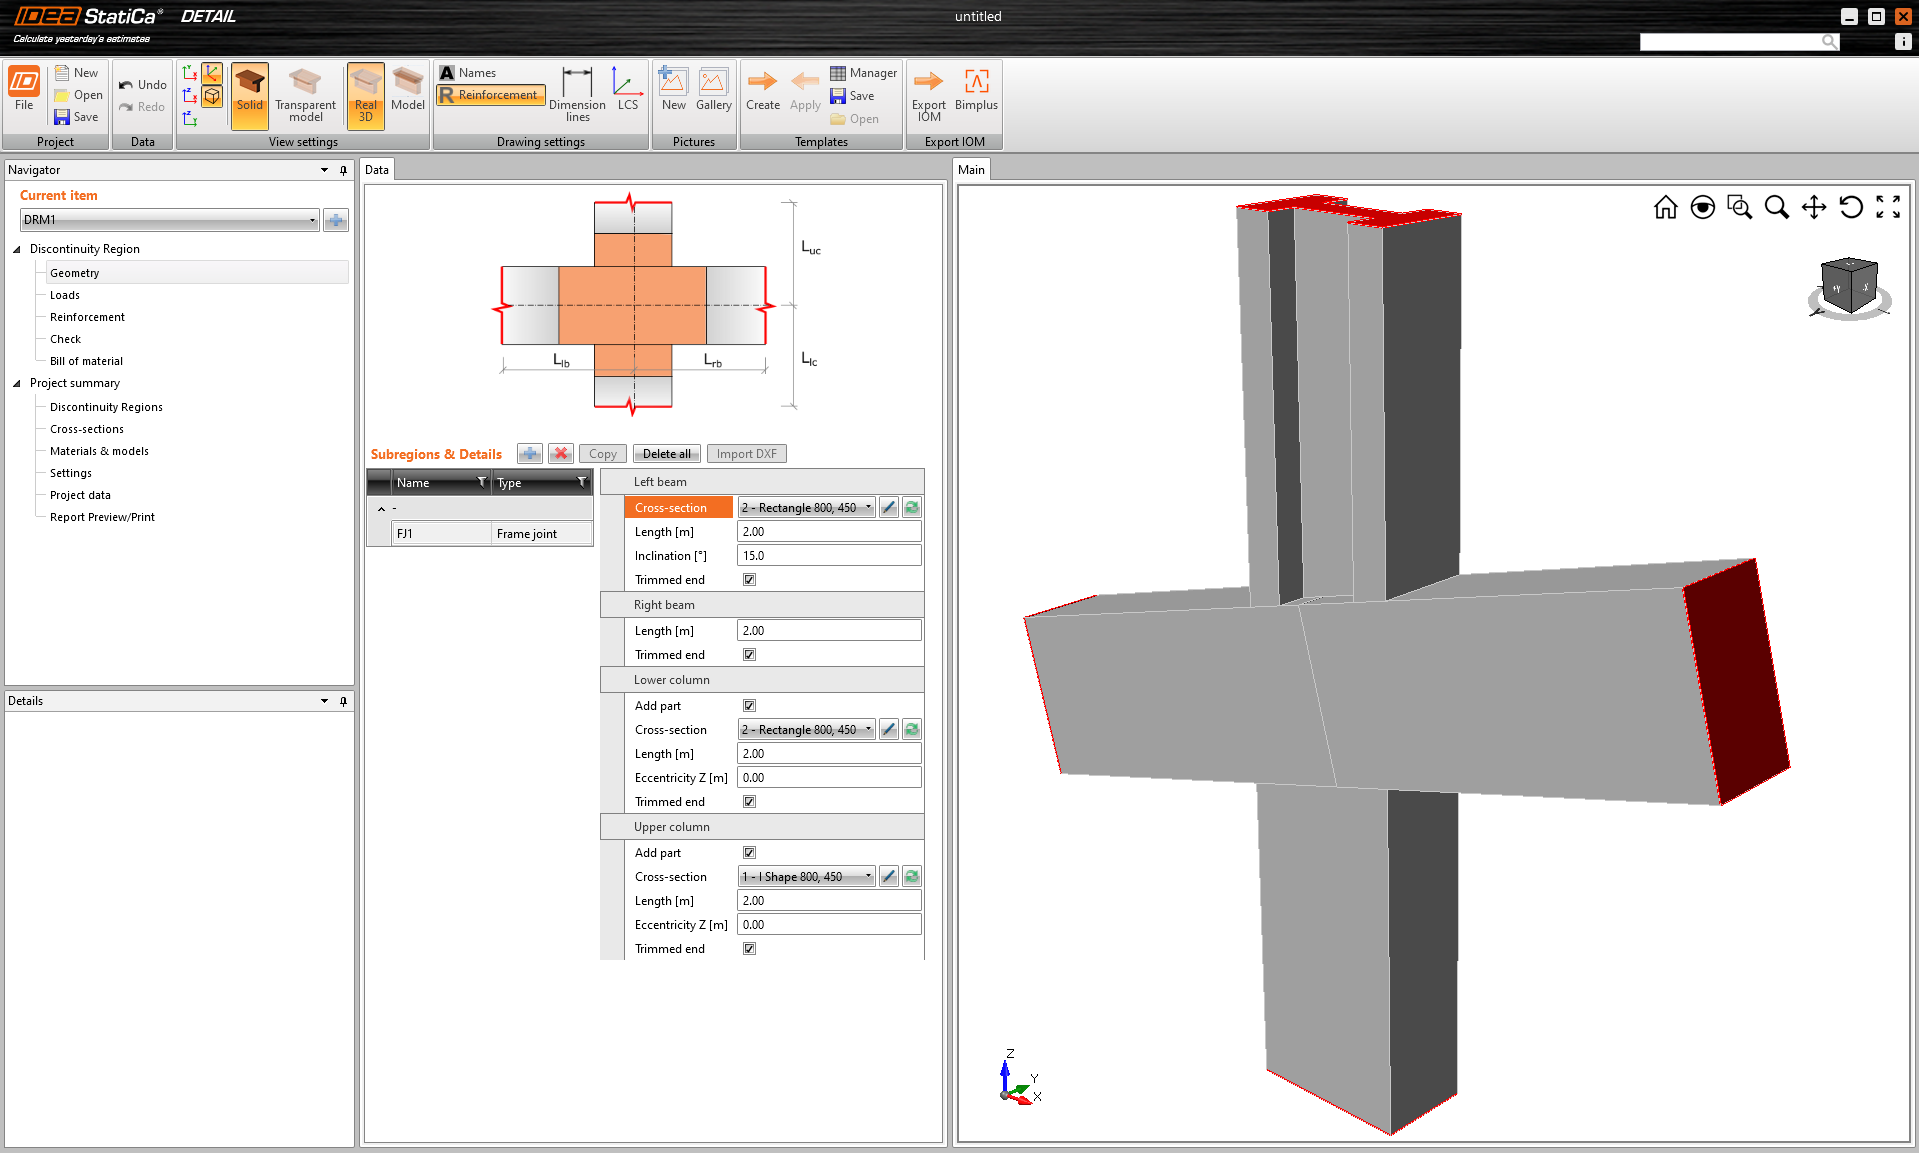The width and height of the screenshot is (1919, 1153).
Task: Uncheck Left beam Trimmed end checkbox
Action: [x=750, y=580]
